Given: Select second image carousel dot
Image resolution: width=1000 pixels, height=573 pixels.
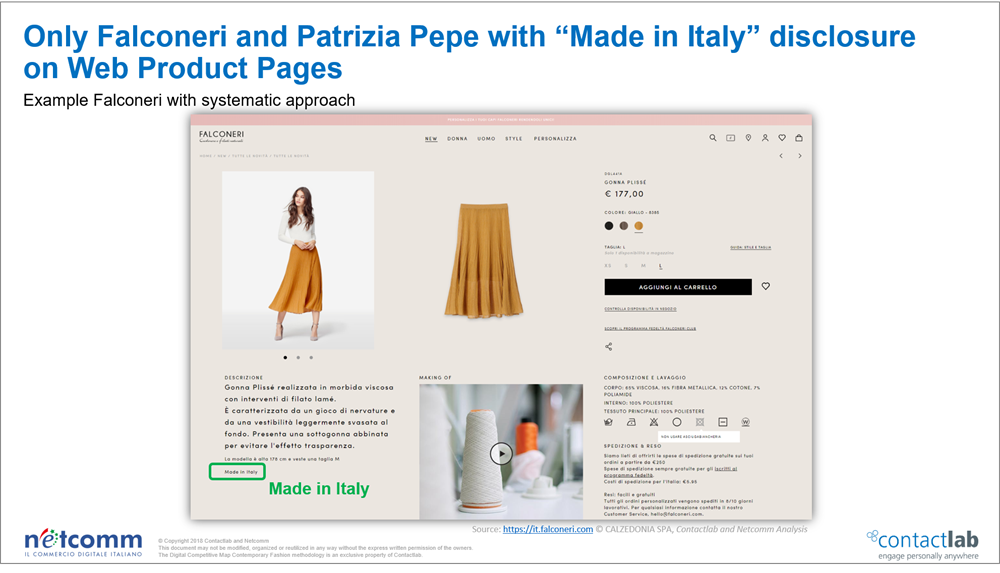Looking at the screenshot, I should (298, 357).
